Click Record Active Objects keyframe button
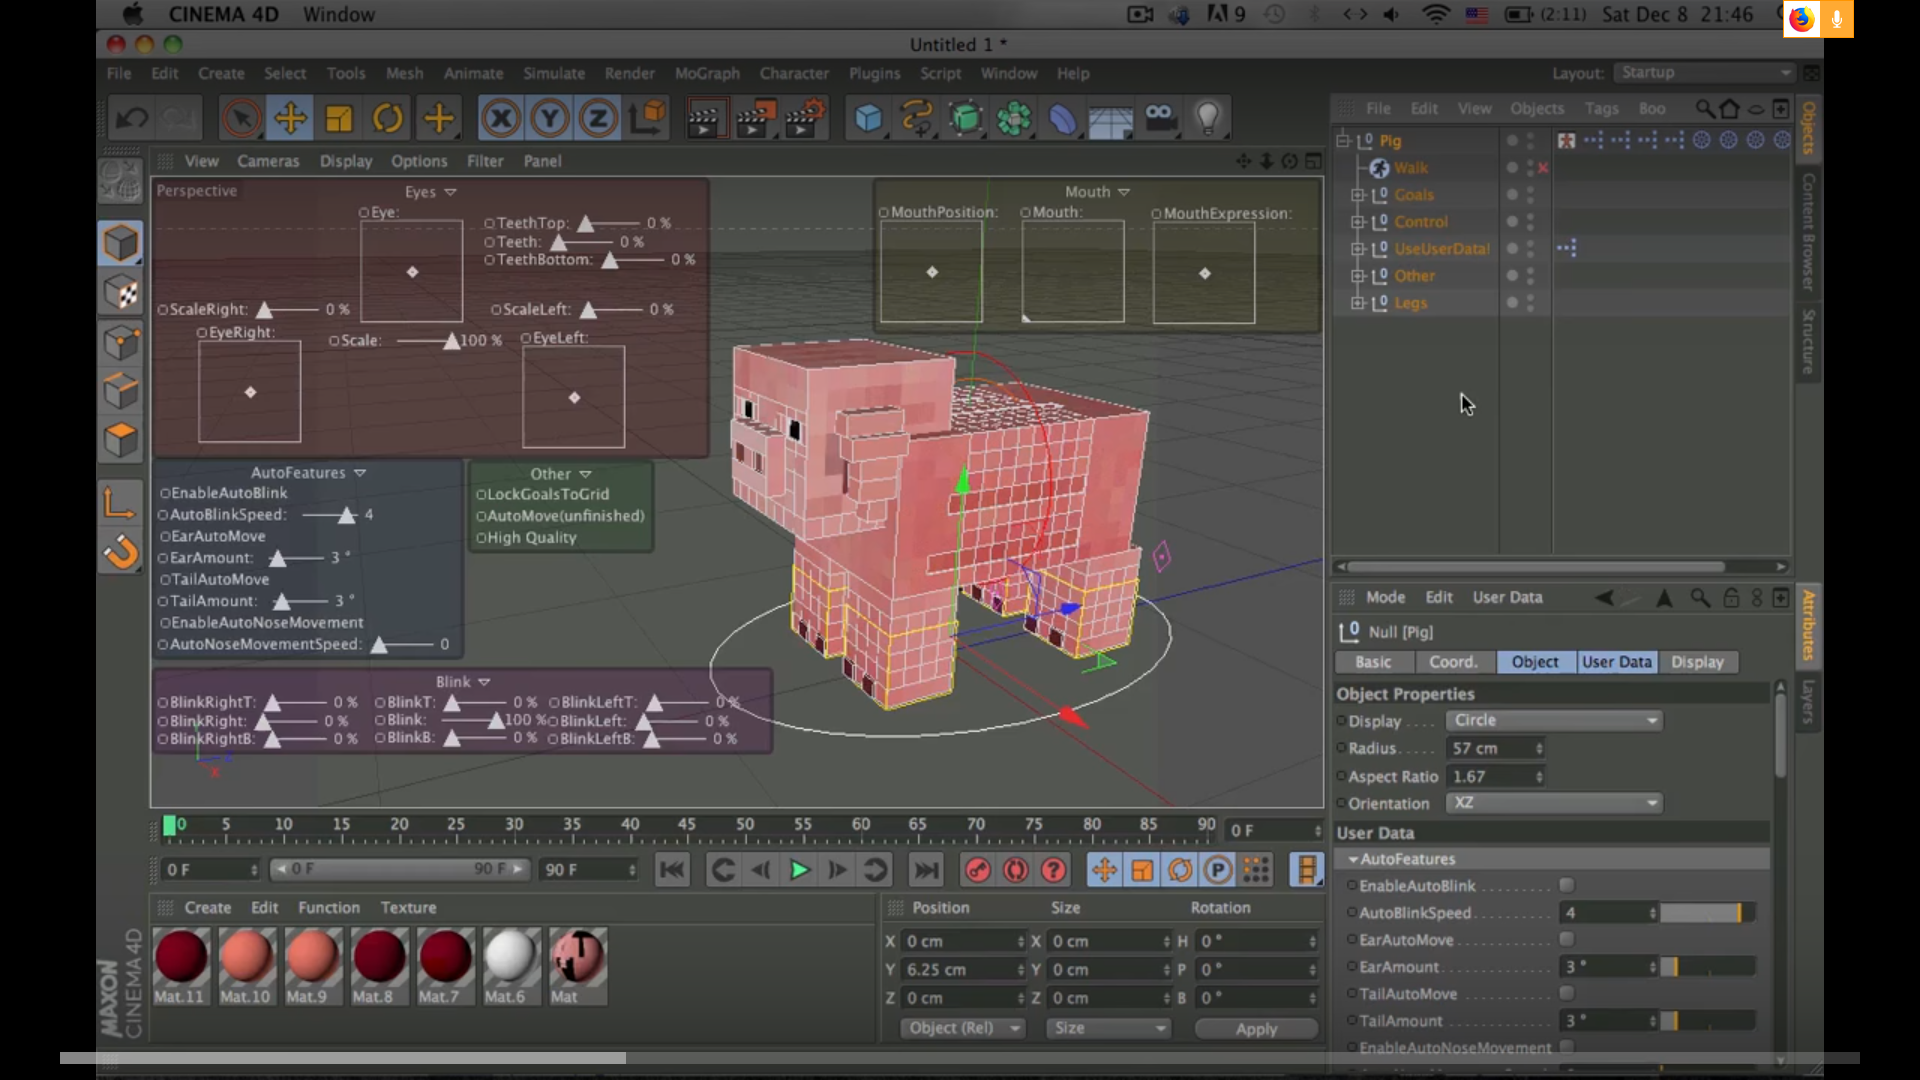Viewport: 1920px width, 1080px height. coord(978,870)
